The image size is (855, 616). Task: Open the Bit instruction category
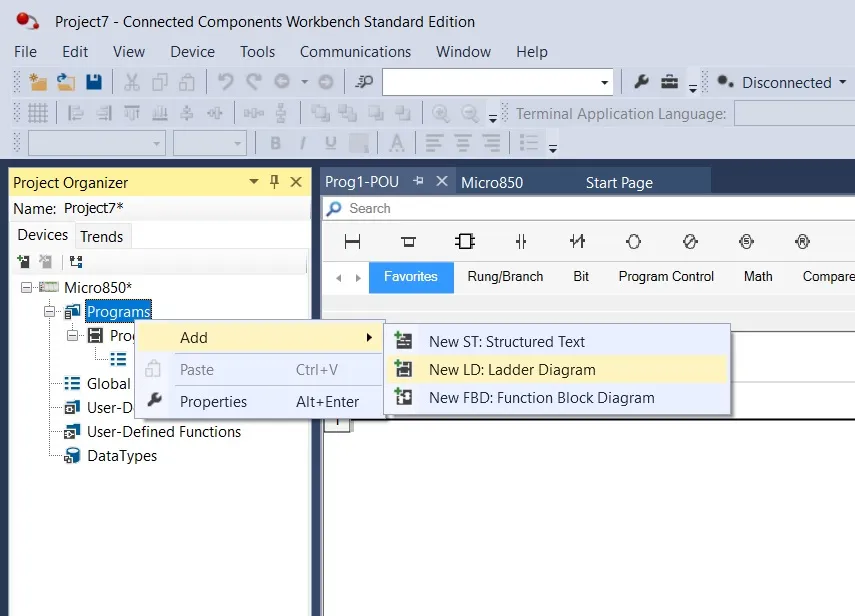point(581,276)
